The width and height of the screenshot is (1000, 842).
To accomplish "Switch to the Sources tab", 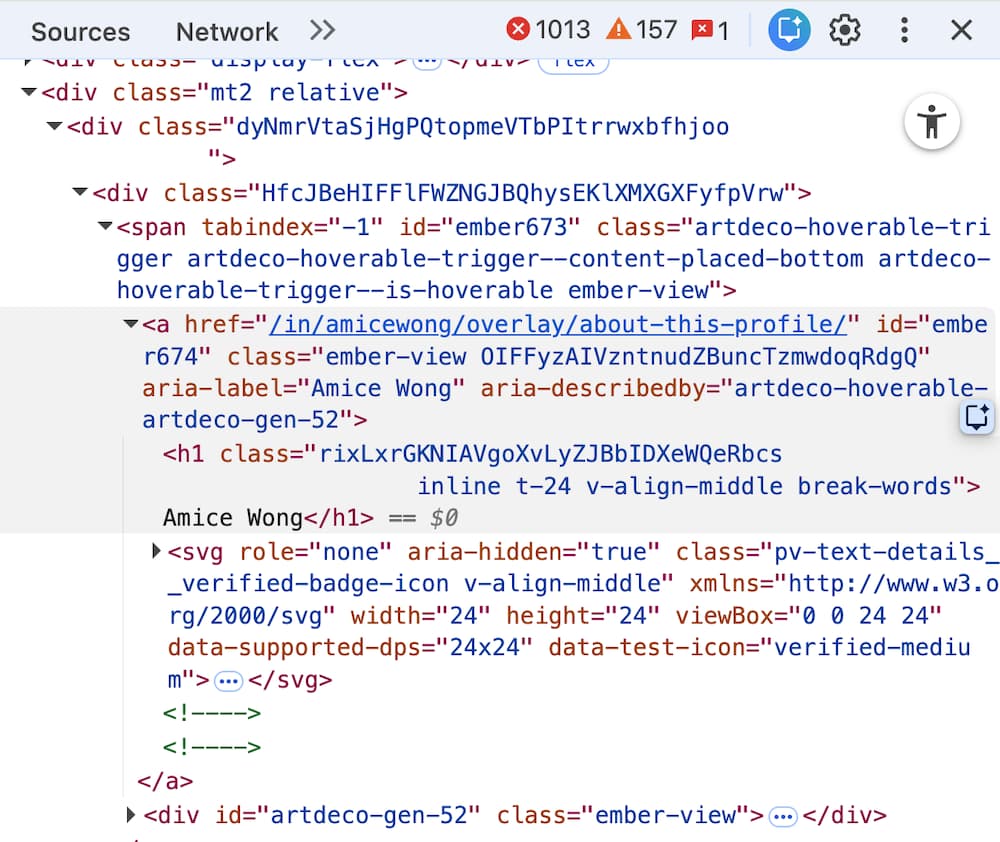I will pyautogui.click(x=80, y=31).
